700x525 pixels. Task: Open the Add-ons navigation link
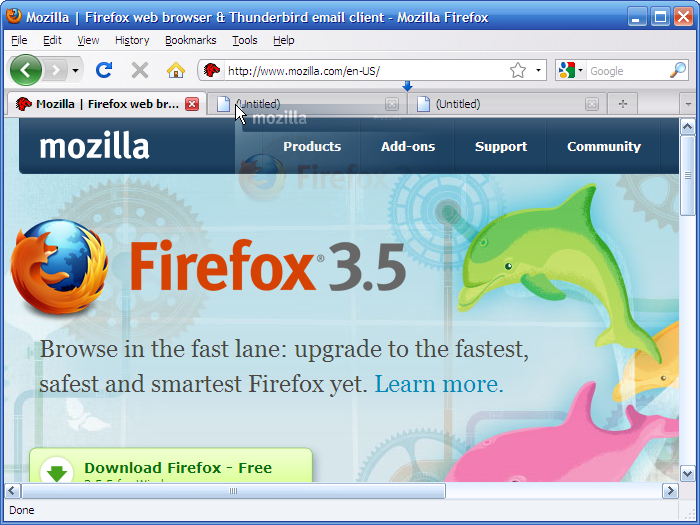[x=408, y=146]
